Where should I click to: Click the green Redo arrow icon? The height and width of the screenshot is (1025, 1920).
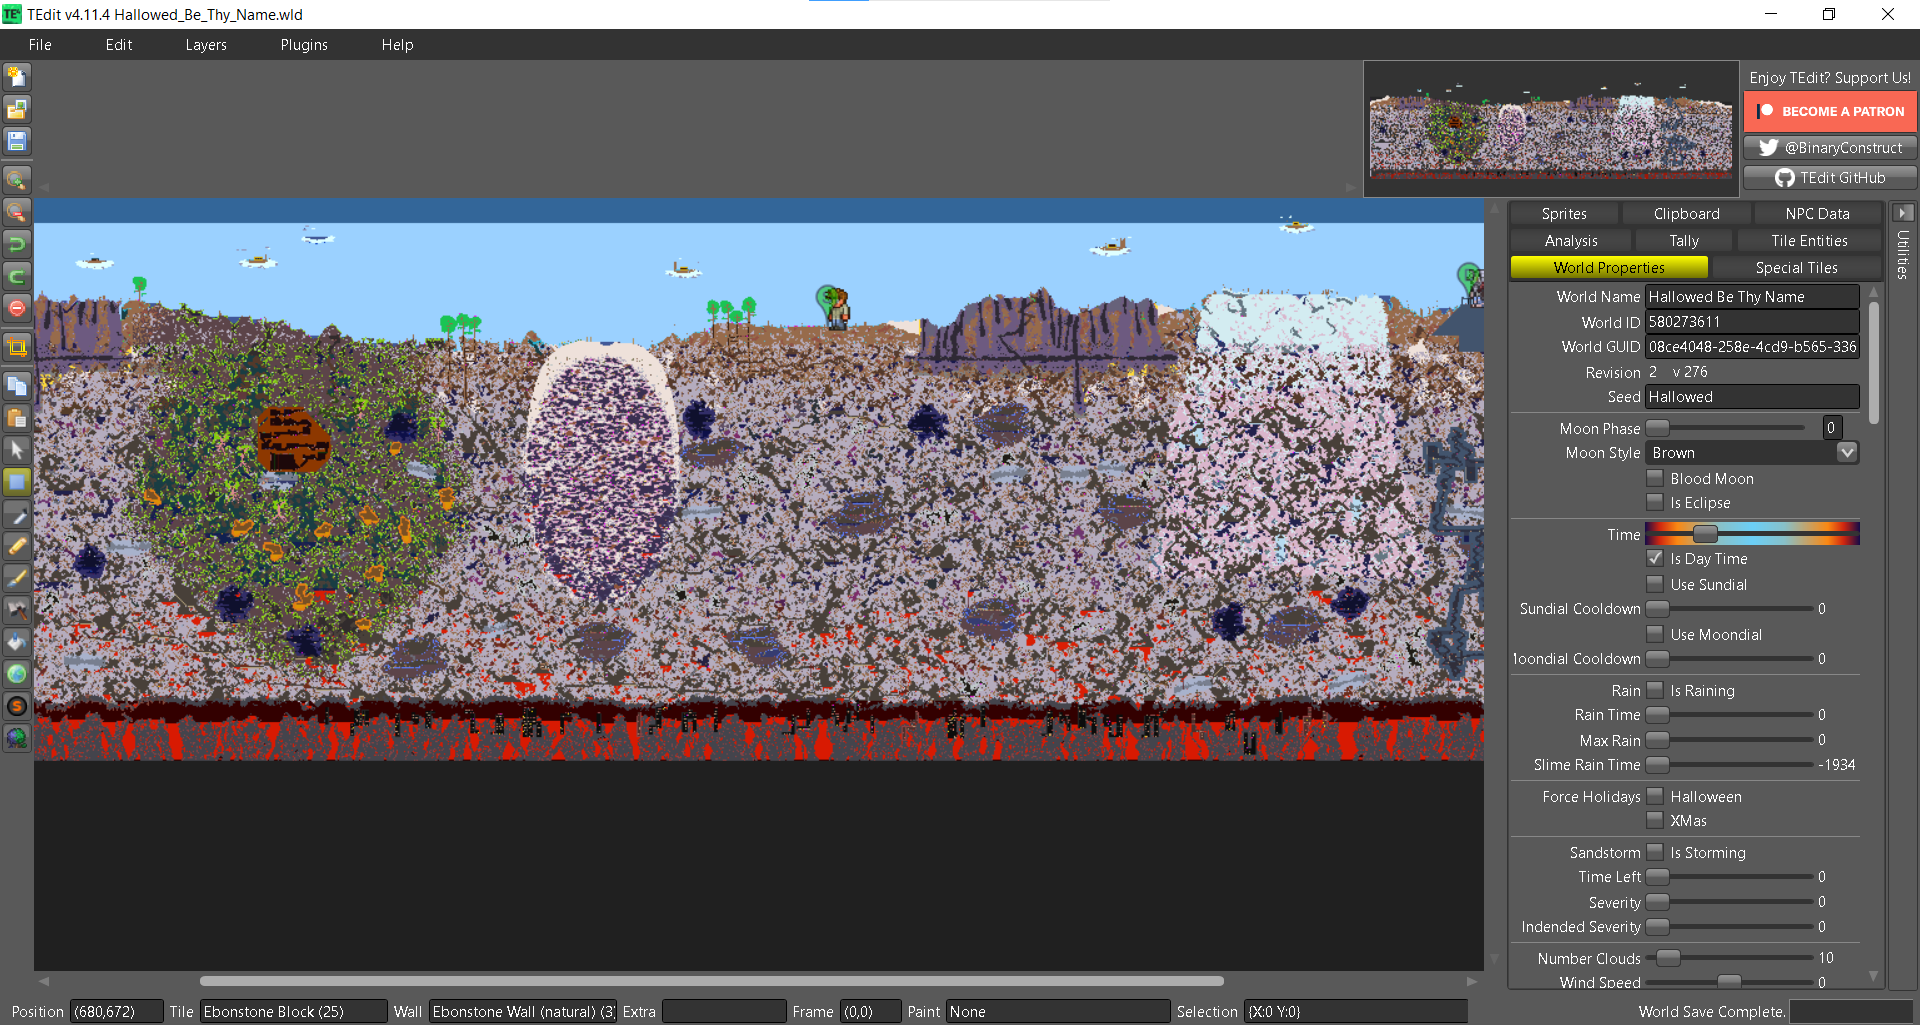17,276
